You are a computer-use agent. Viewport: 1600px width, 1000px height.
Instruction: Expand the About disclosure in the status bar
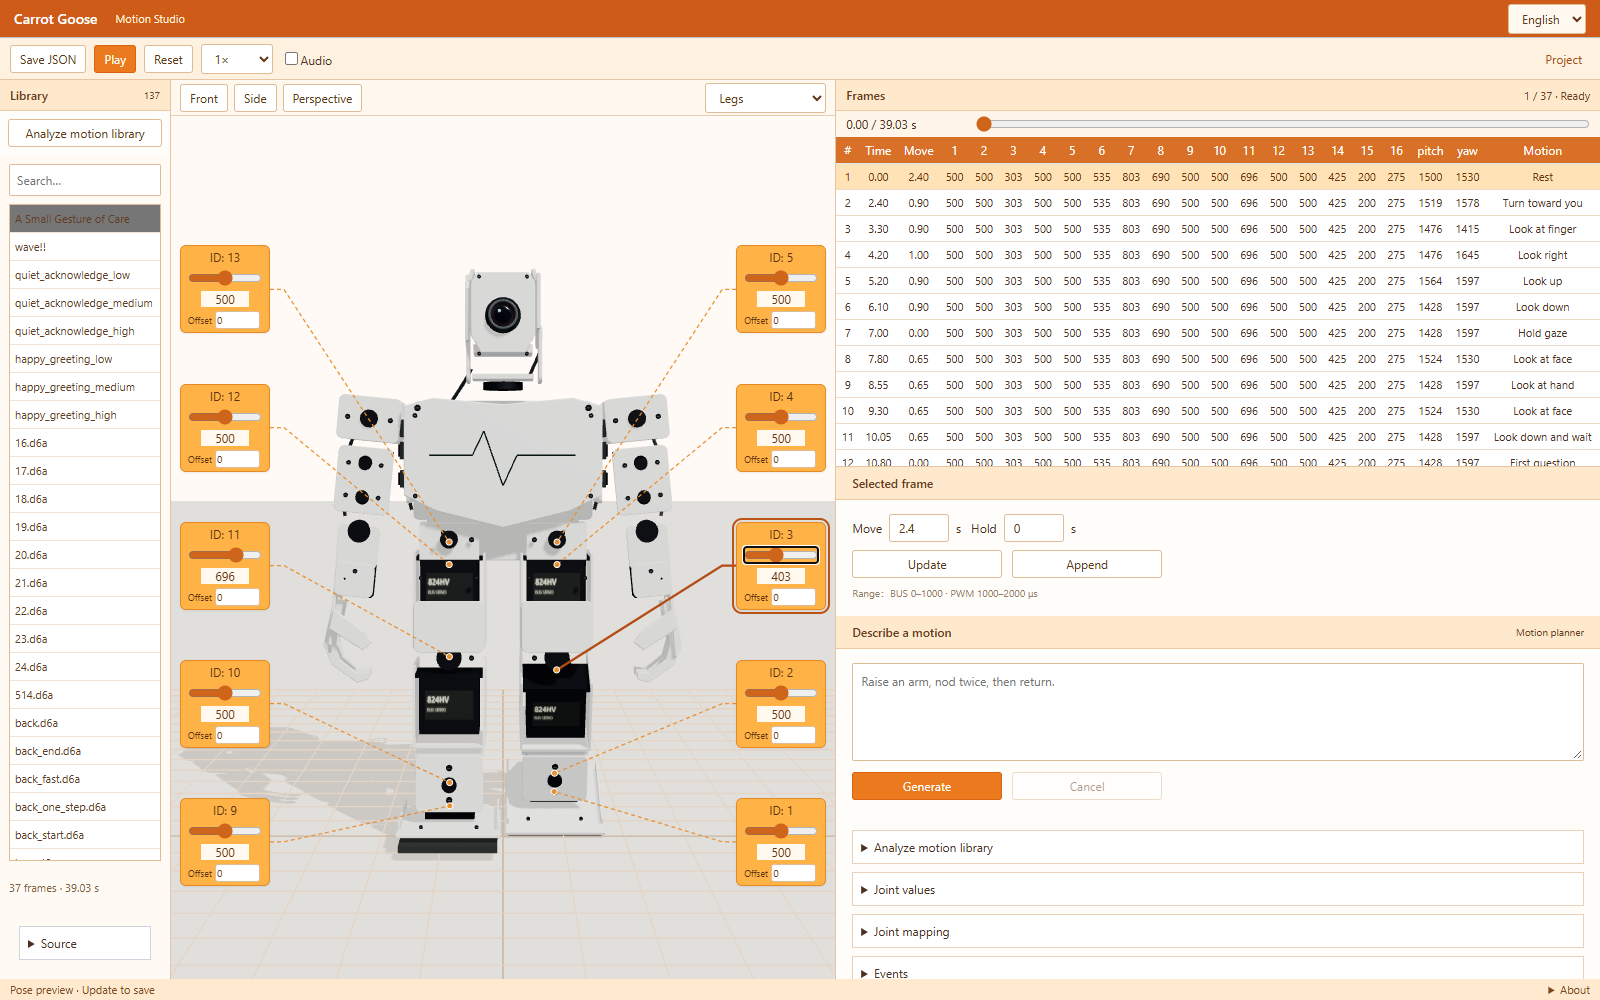[x=1568, y=990]
